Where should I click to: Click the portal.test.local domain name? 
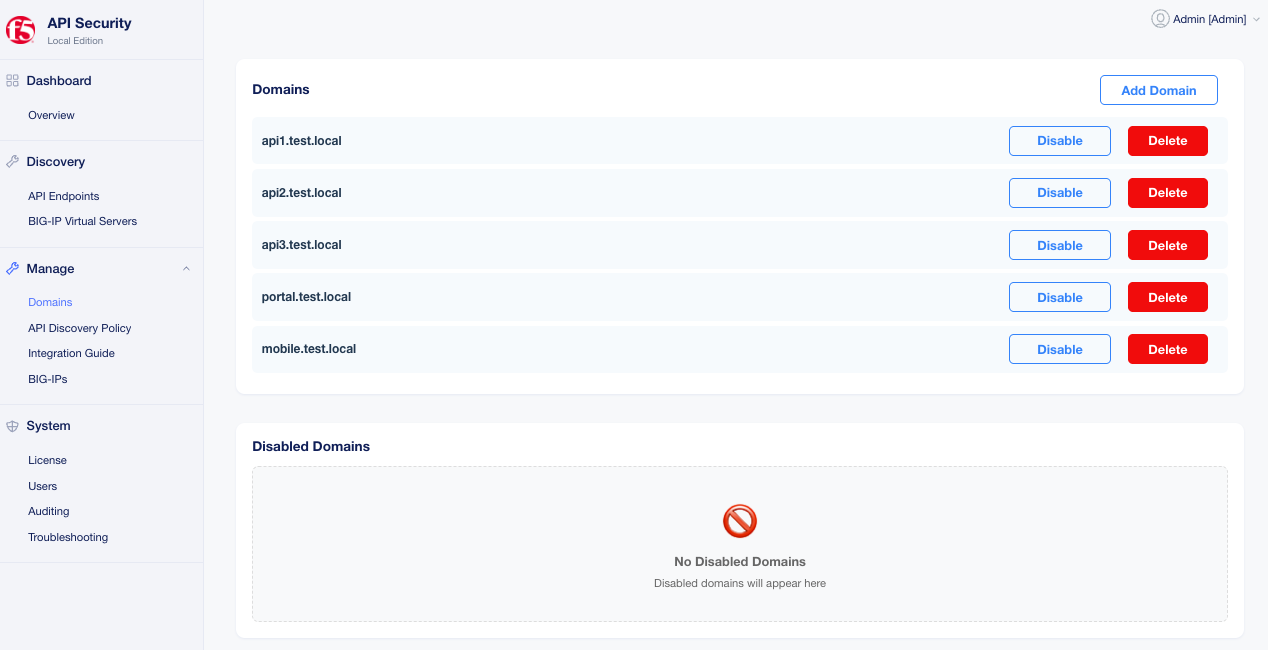pyautogui.click(x=307, y=297)
